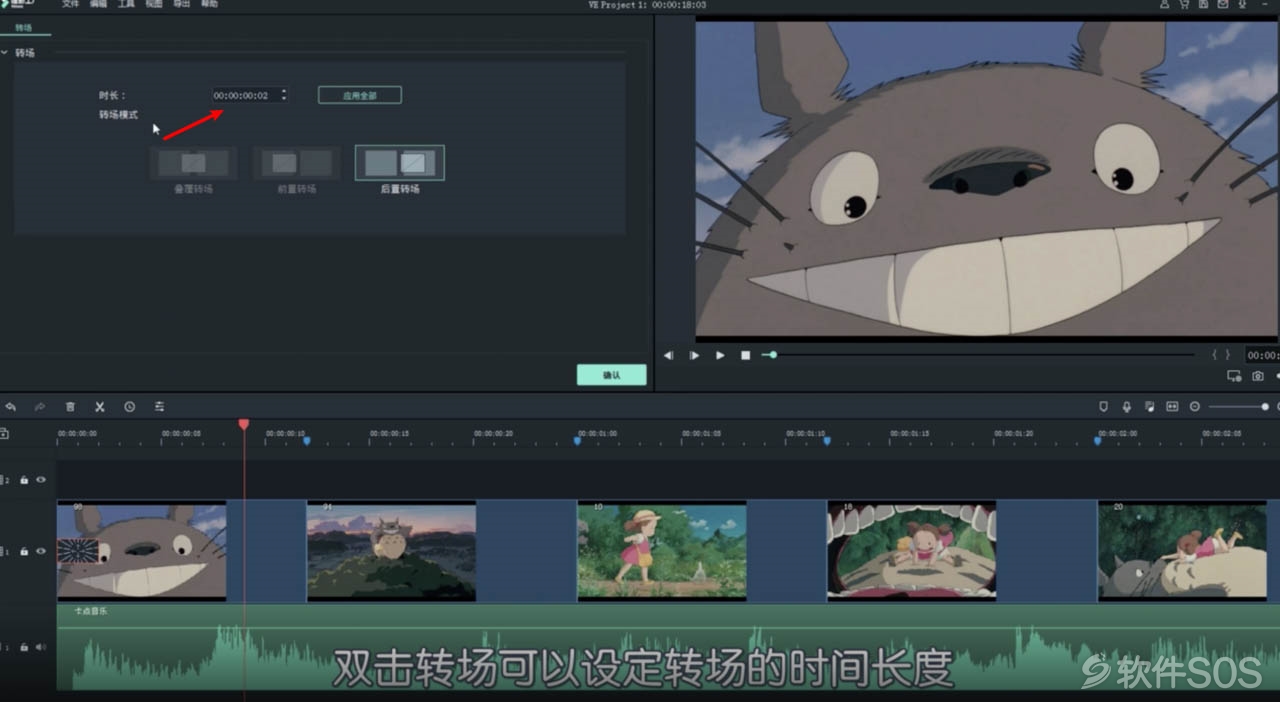1280x702 pixels.
Task: Open preview display settings monitor icon
Action: (1234, 376)
